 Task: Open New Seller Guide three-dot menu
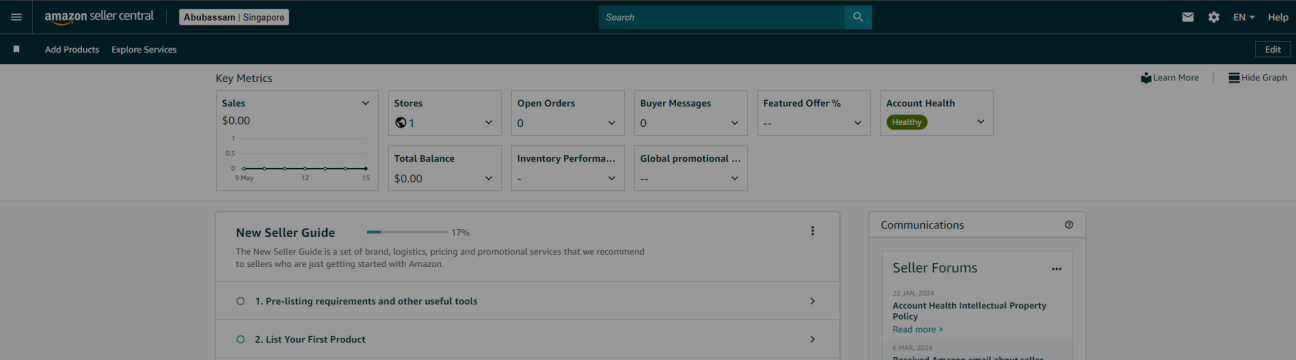[x=812, y=231]
